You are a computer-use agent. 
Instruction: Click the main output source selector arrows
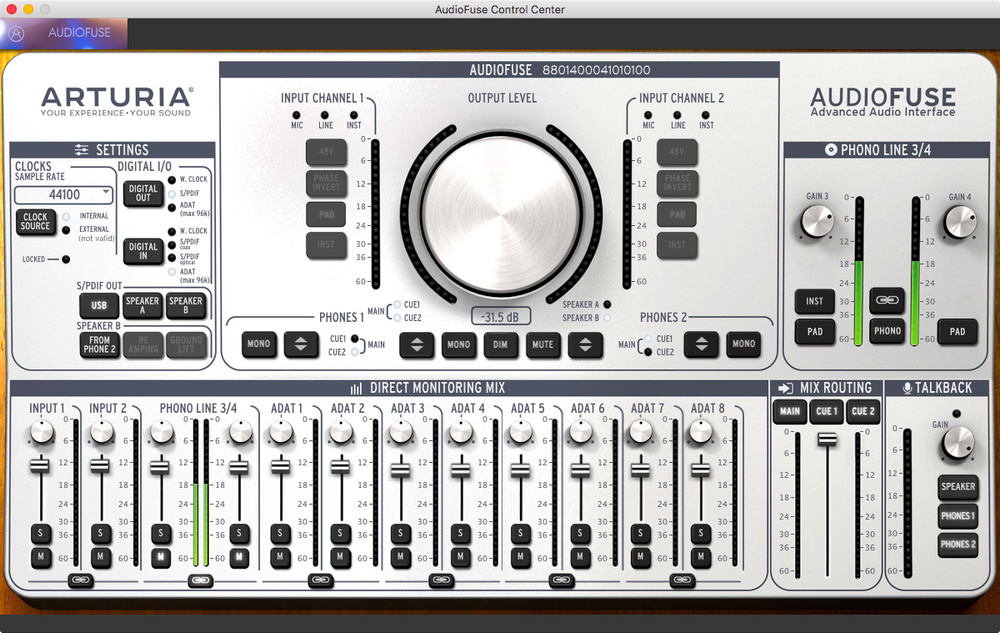[x=416, y=345]
